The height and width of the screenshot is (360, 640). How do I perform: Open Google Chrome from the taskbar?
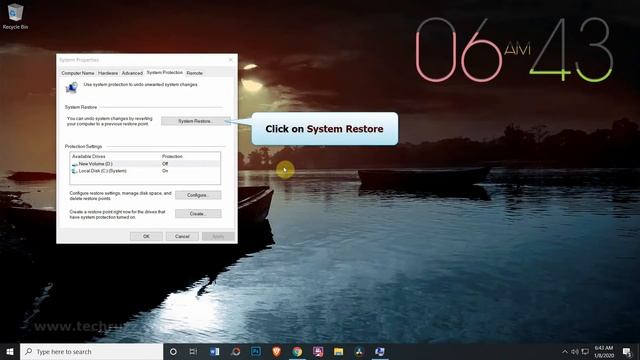coord(297,351)
